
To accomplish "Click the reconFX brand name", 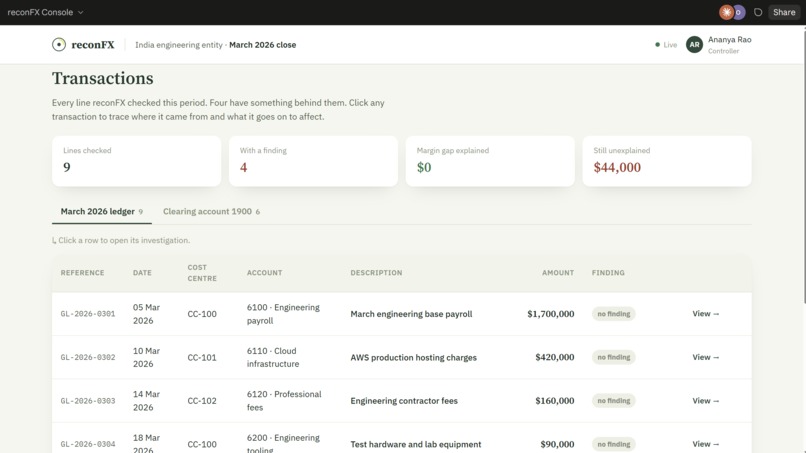I will tap(93, 45).
